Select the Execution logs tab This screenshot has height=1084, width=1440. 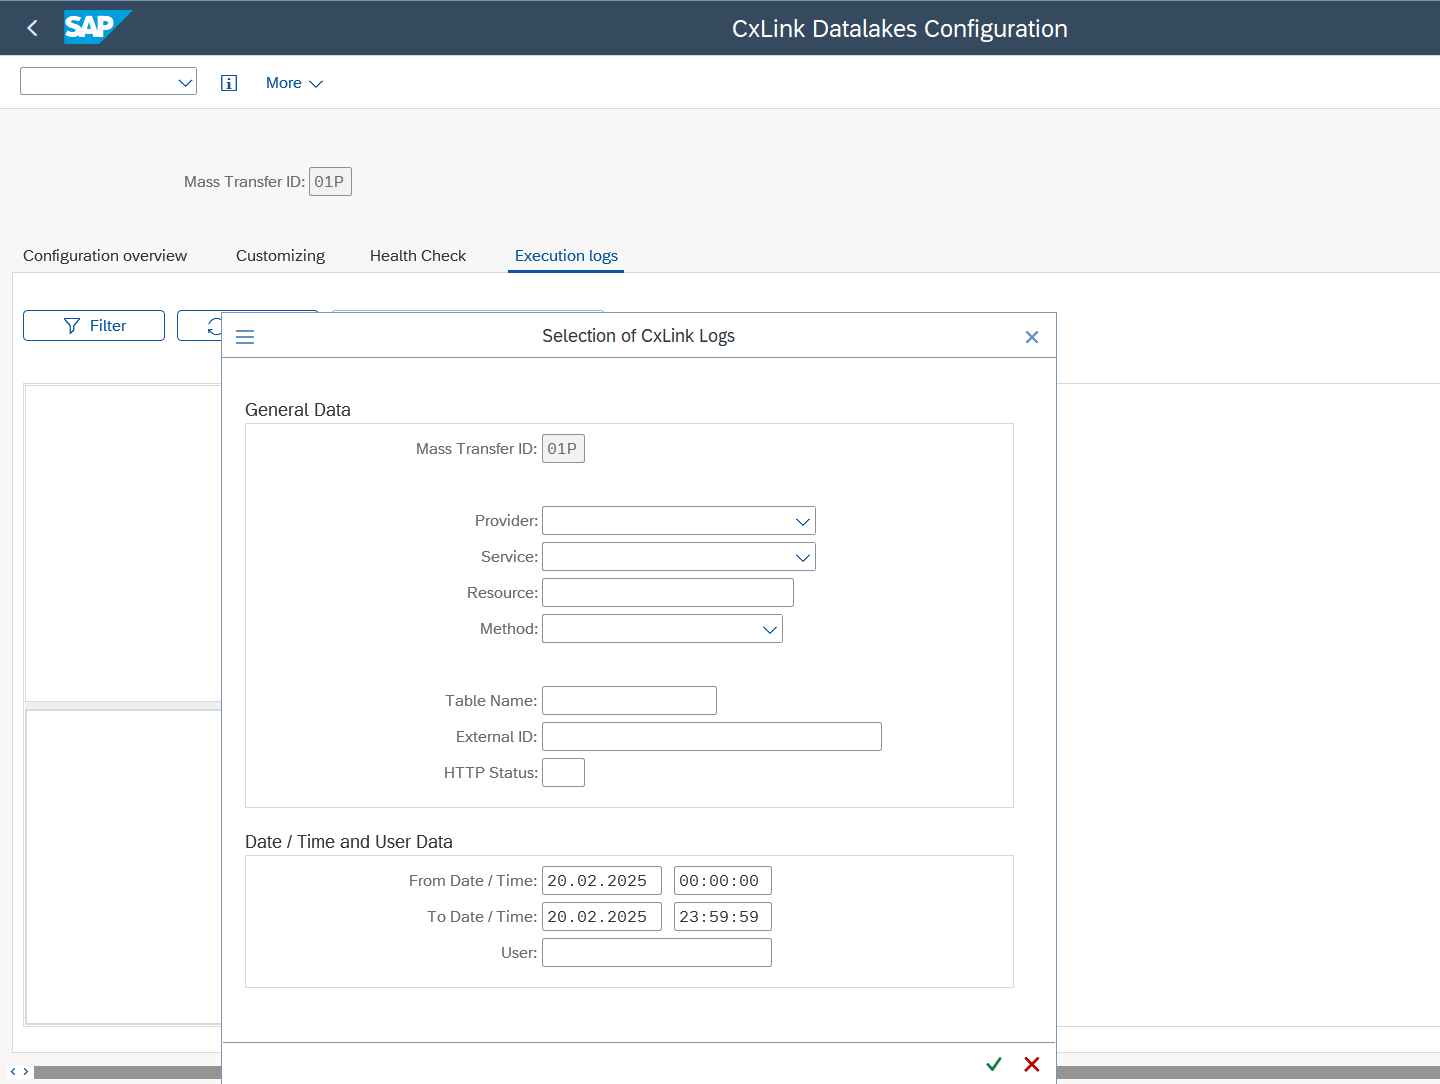pos(566,256)
